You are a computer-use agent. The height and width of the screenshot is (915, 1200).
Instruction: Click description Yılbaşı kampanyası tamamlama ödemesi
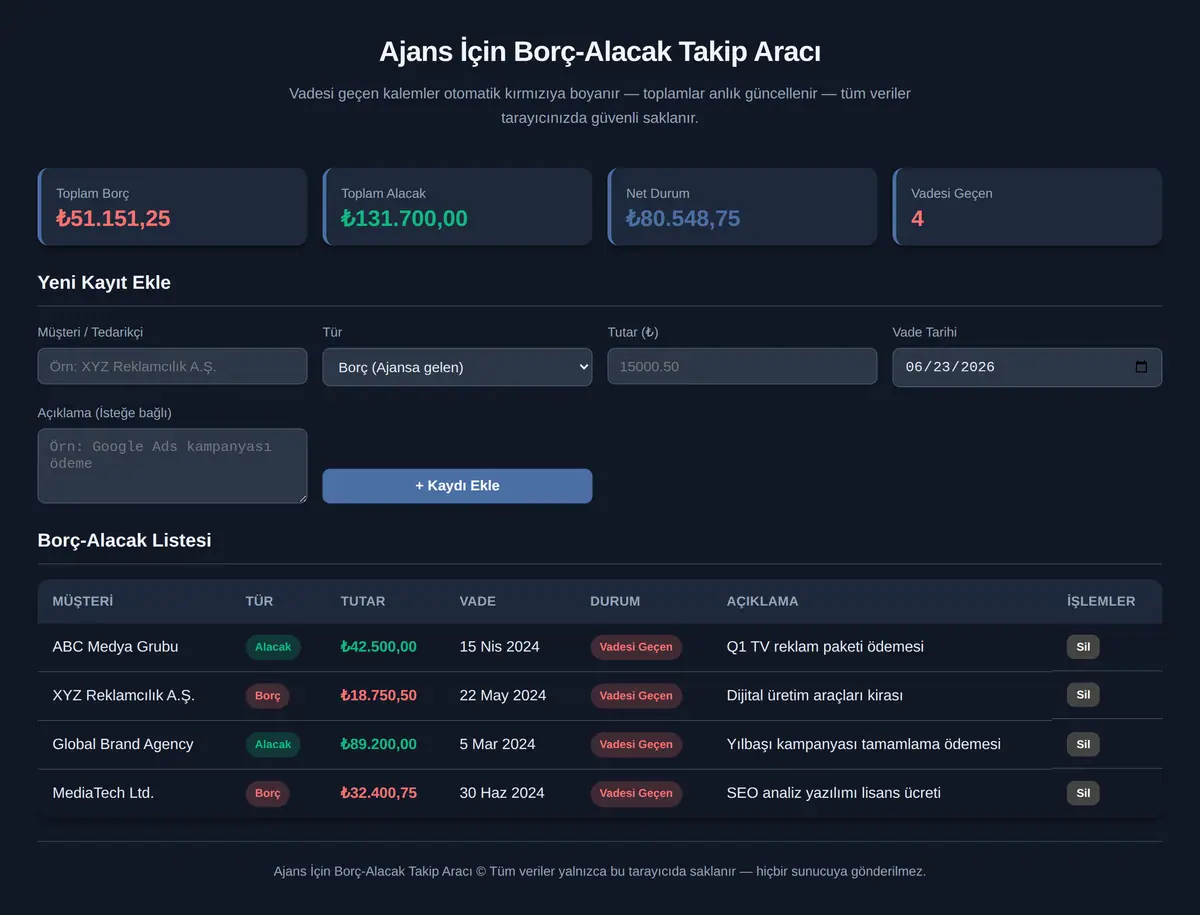(x=863, y=744)
